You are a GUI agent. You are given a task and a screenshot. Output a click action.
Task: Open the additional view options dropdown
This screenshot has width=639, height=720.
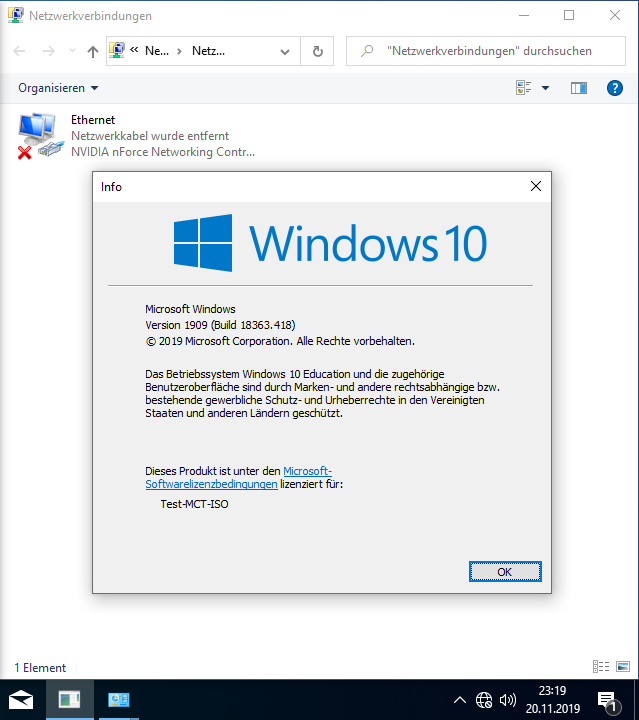[545, 88]
